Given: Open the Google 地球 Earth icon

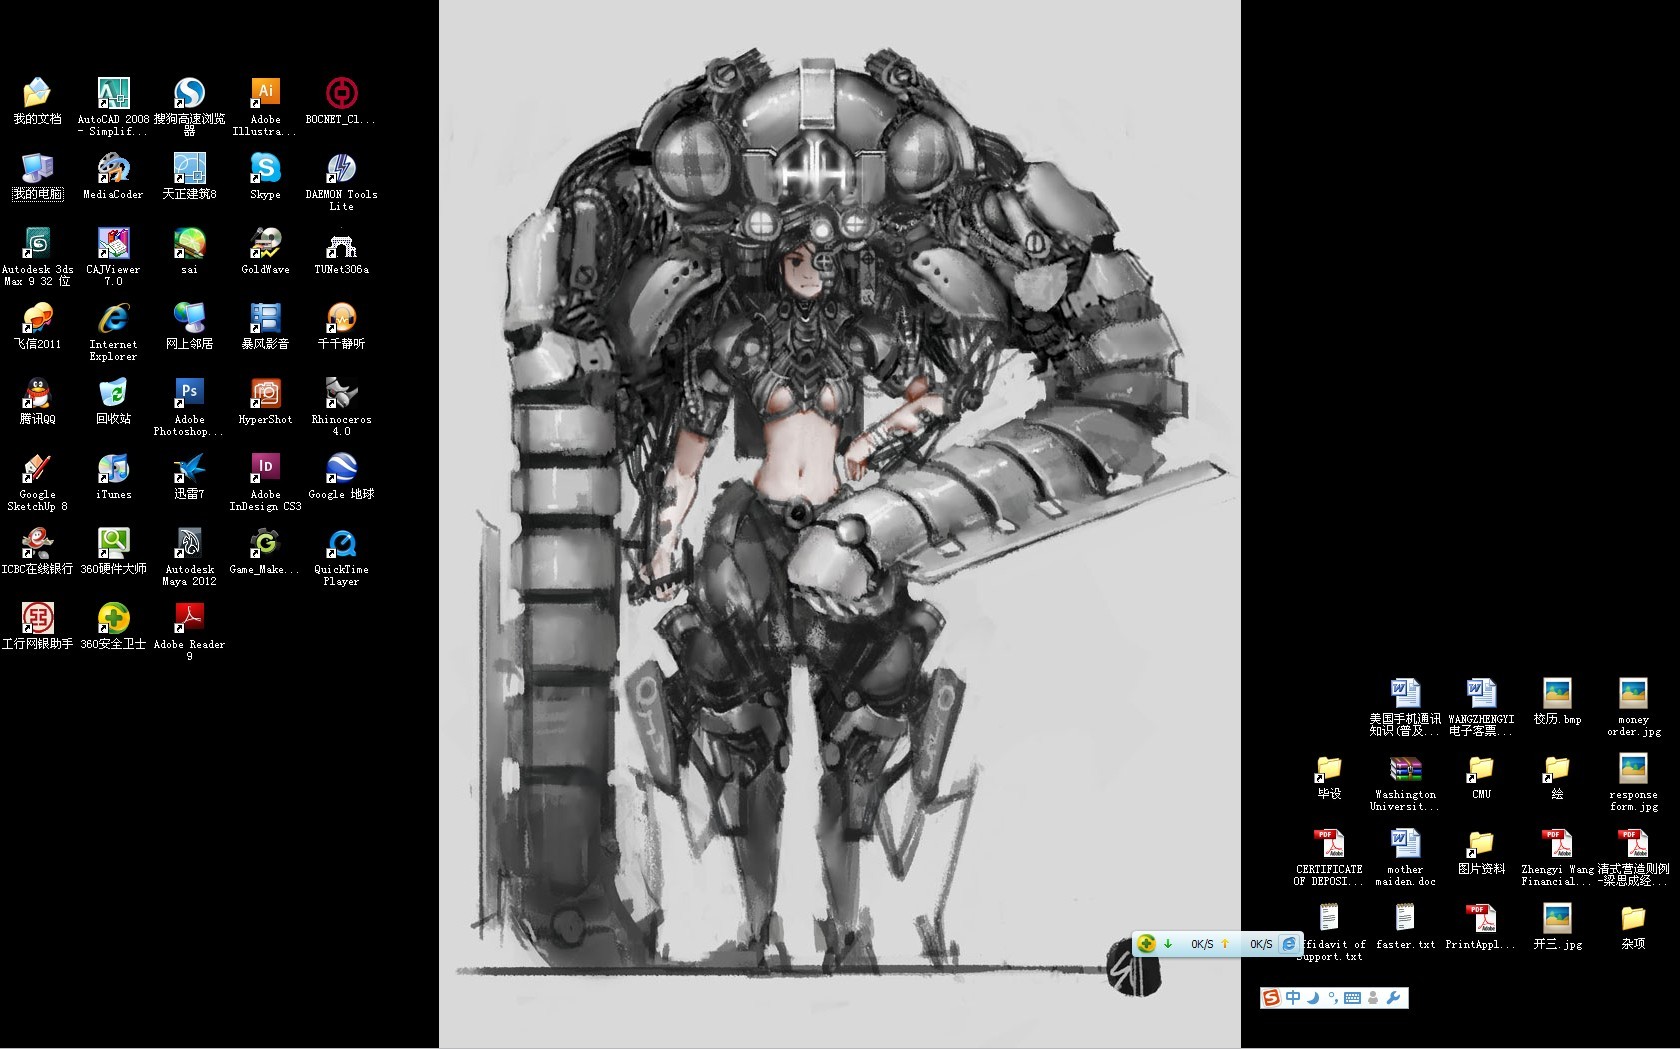Looking at the screenshot, I should 341,476.
